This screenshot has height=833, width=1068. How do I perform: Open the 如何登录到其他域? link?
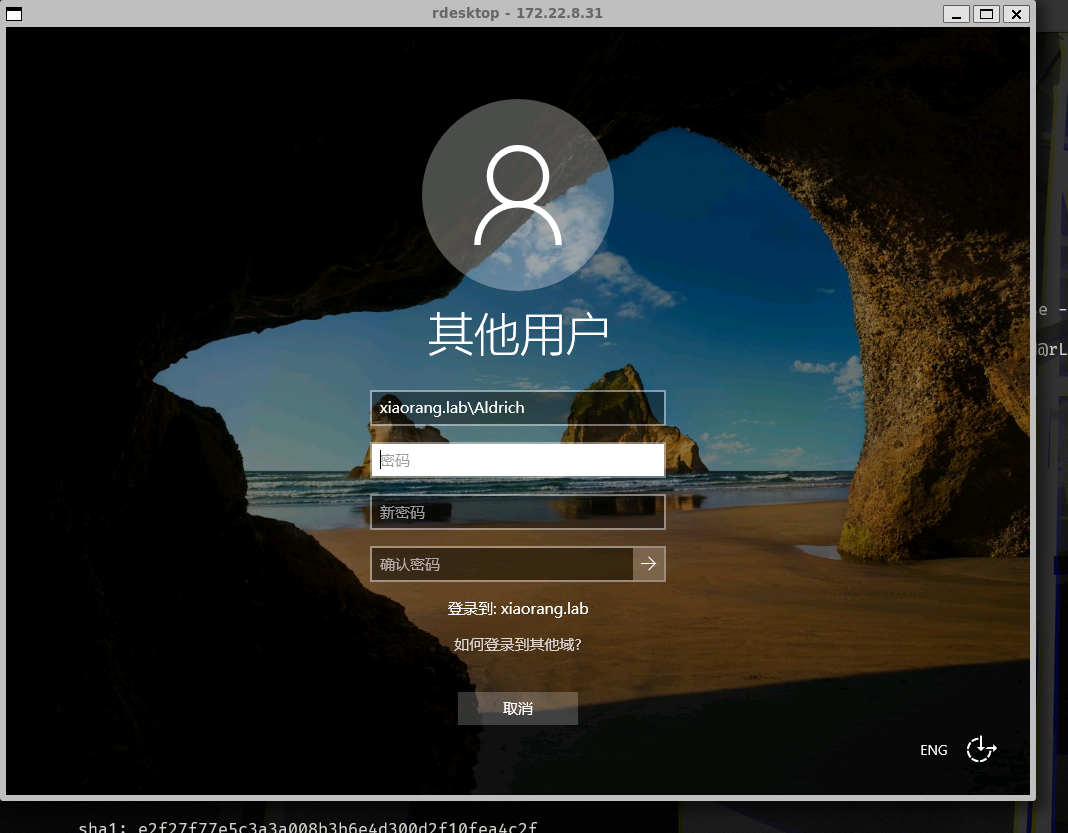click(518, 644)
